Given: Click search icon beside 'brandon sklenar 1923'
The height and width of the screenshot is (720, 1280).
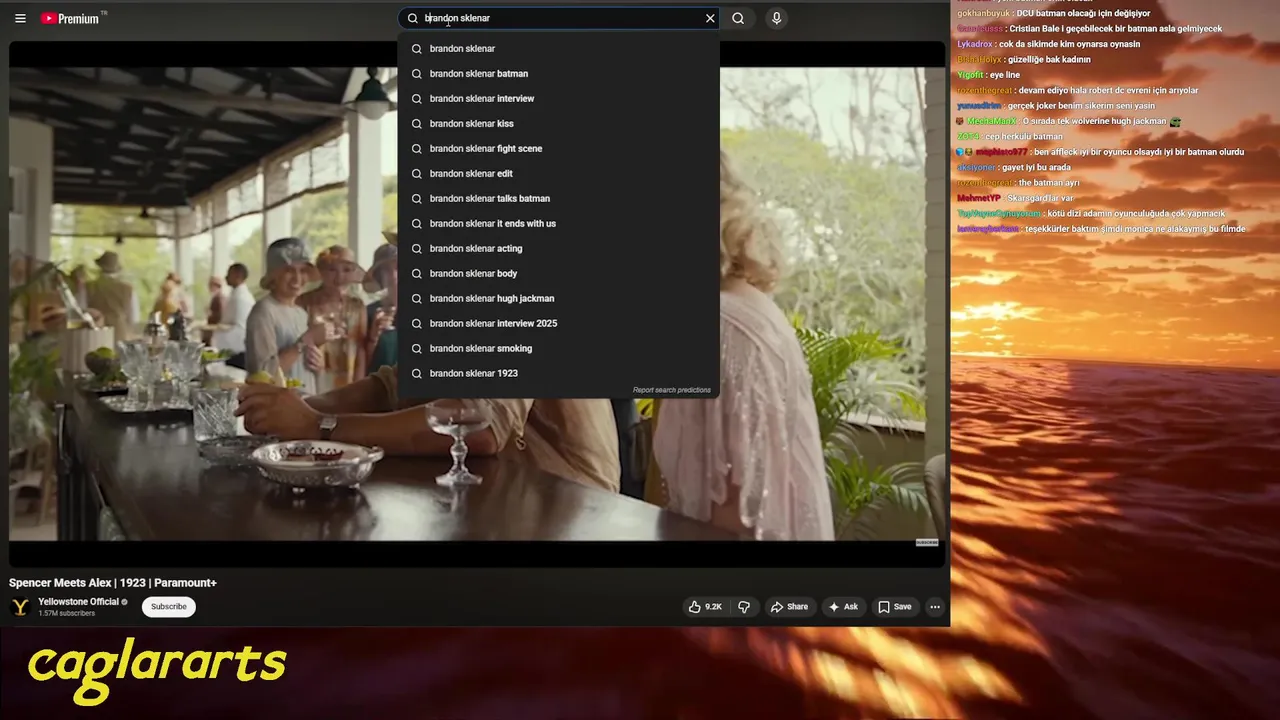Looking at the screenshot, I should pyautogui.click(x=417, y=373).
